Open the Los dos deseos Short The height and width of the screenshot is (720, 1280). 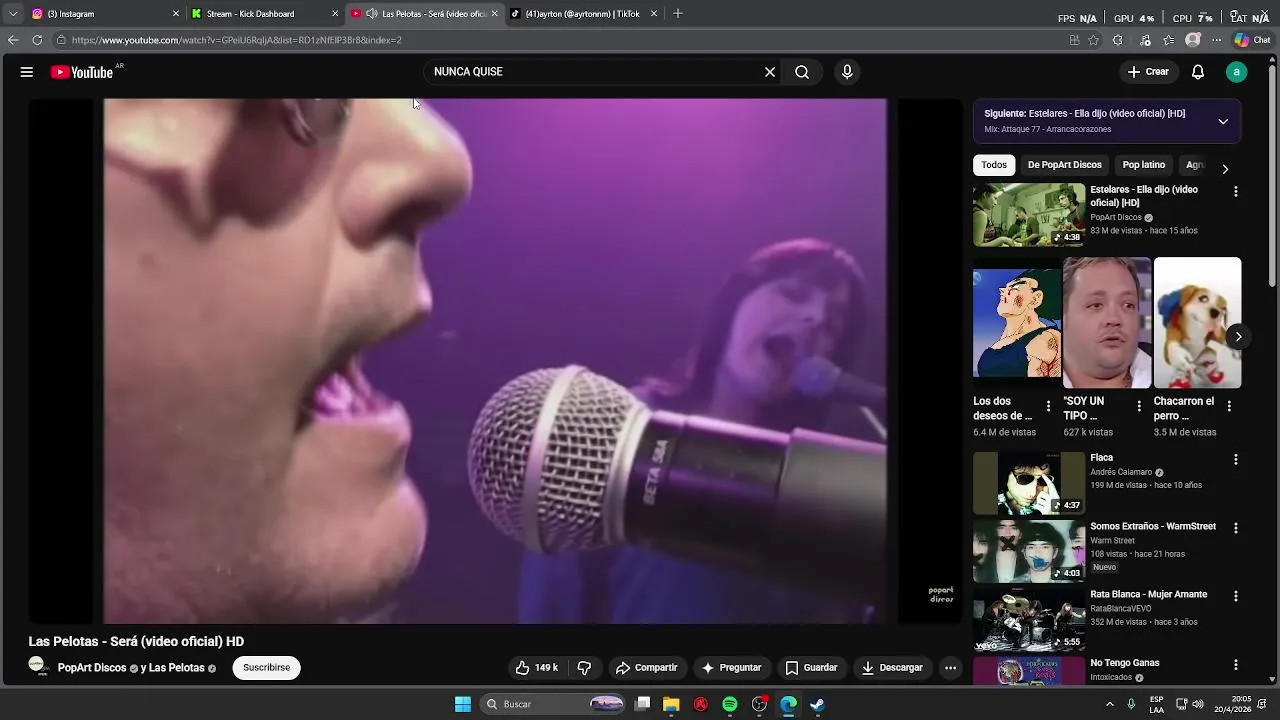(x=1017, y=323)
